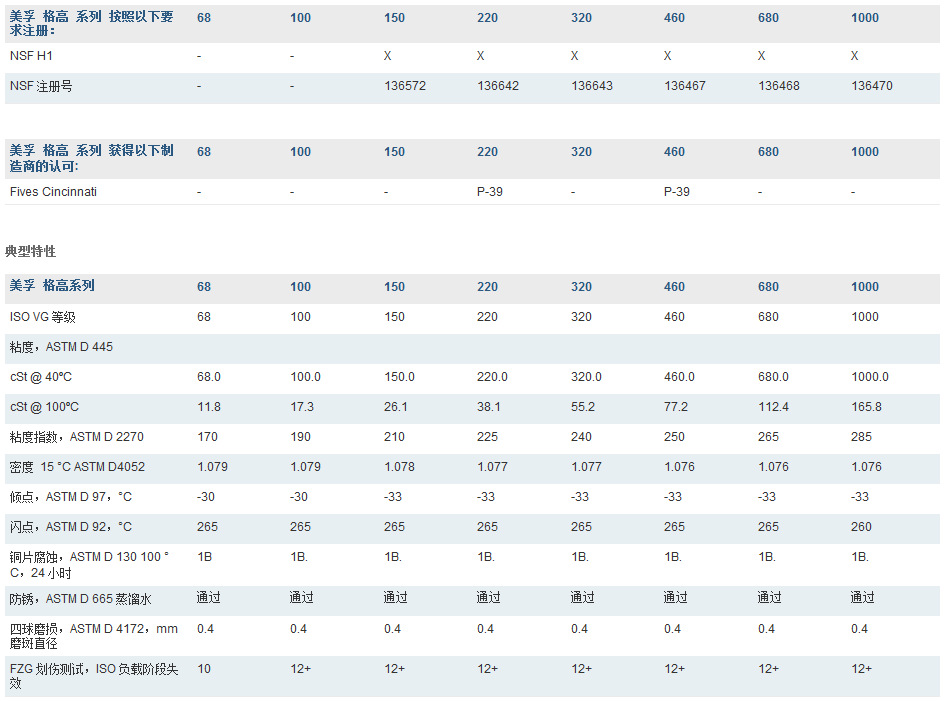
Task: Select the NSF H1 row label
Action: point(31,56)
